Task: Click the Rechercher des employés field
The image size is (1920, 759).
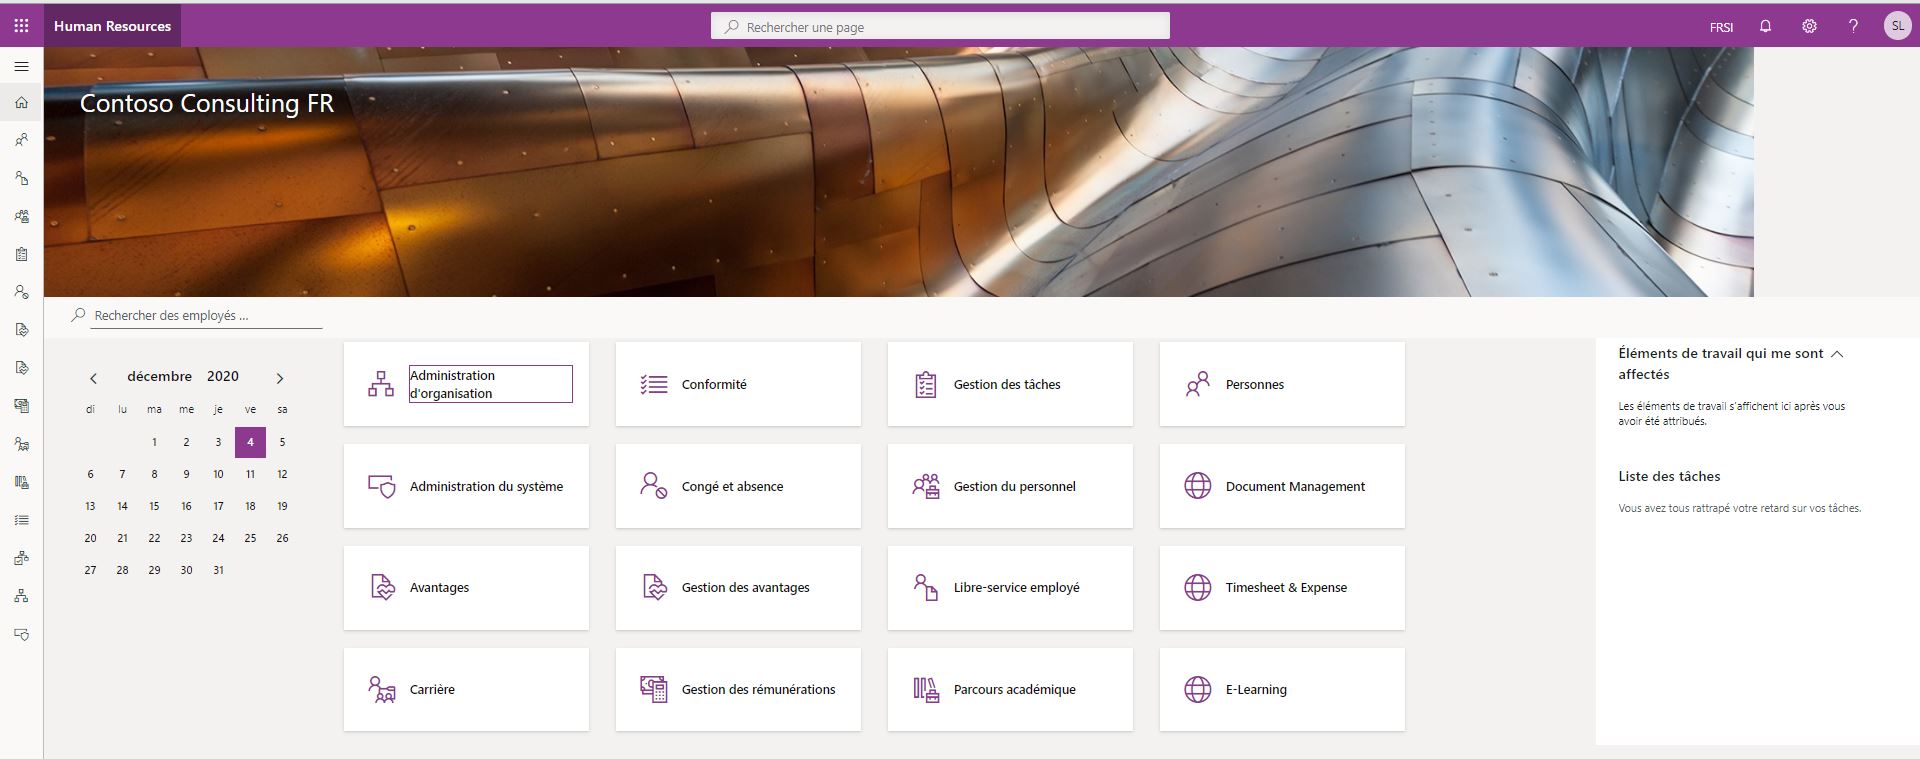Action: [205, 316]
